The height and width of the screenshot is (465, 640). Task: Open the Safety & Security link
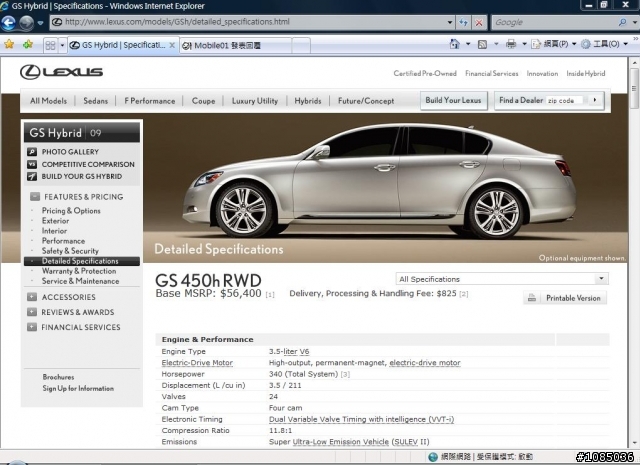[x=70, y=251]
